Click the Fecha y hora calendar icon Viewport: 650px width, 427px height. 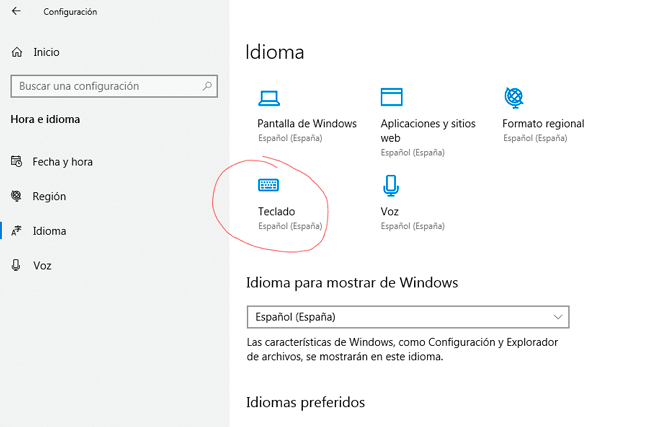(16, 161)
